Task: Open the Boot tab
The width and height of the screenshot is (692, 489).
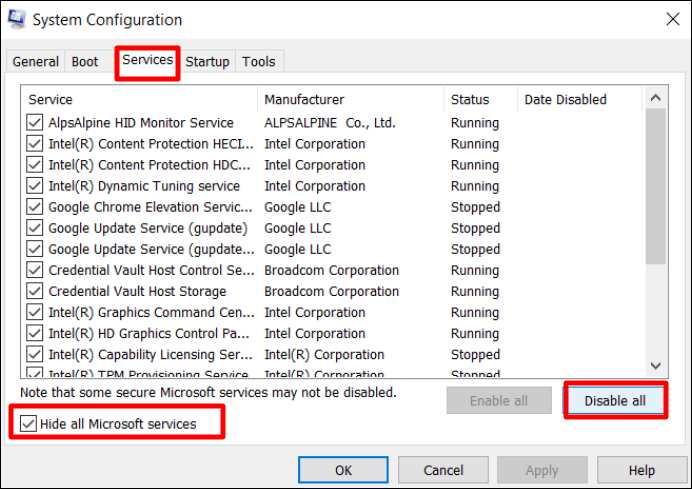Action: pos(85,62)
